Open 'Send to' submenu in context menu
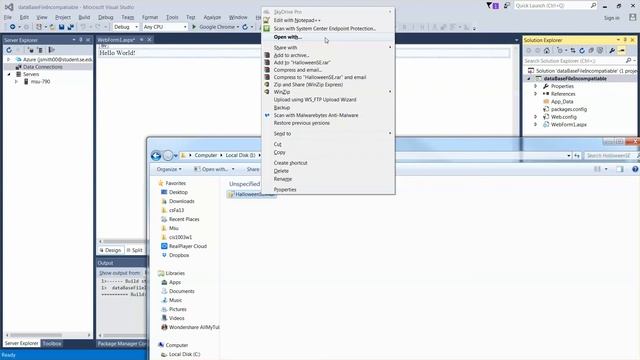 328,133
